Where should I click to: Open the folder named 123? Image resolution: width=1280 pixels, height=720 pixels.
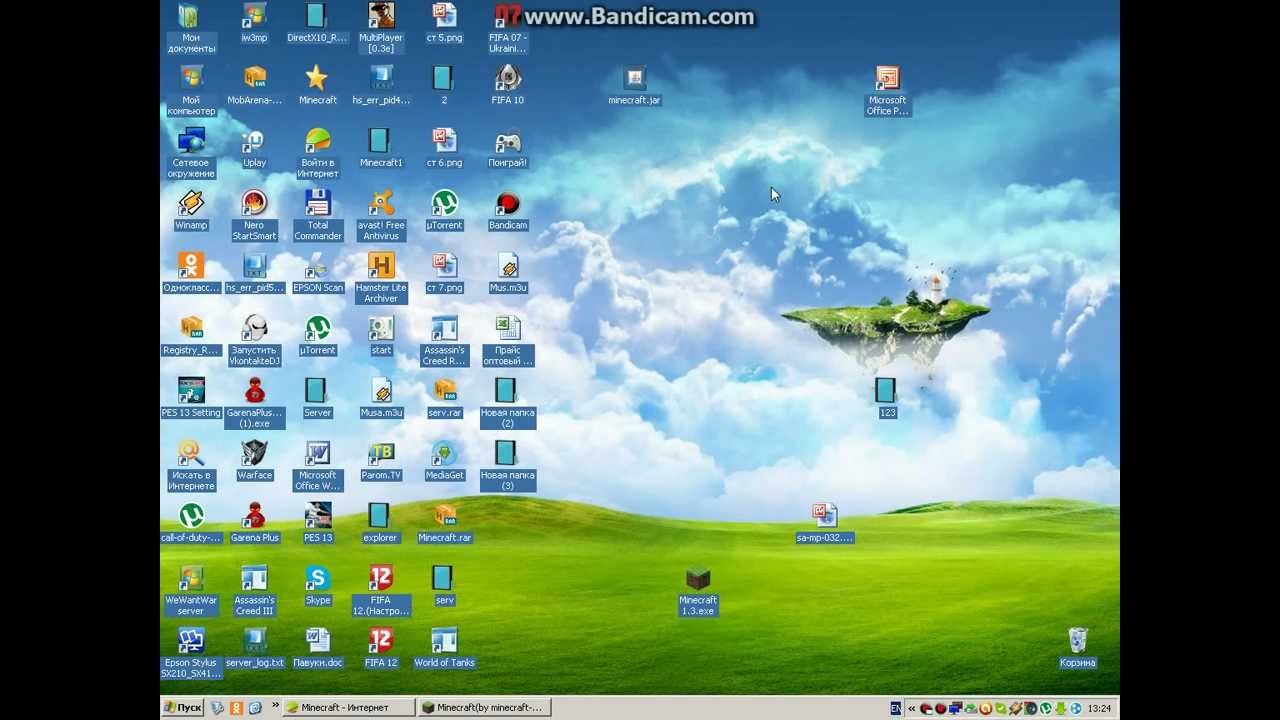pyautogui.click(x=887, y=391)
